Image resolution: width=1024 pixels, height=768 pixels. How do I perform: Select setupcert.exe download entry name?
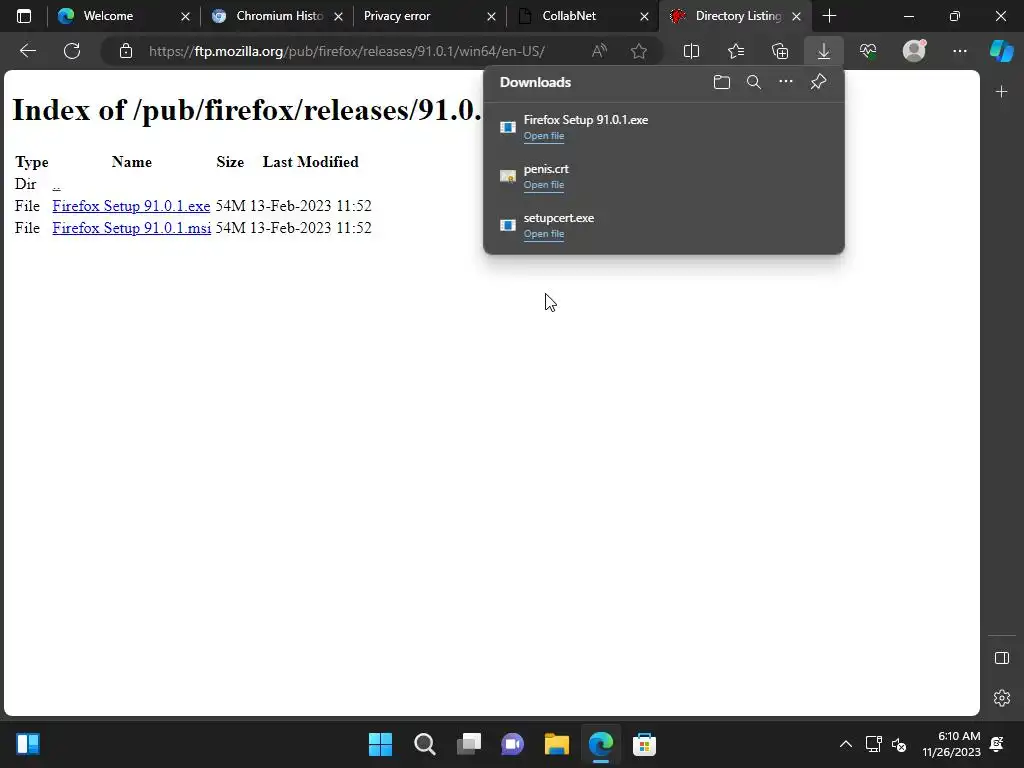point(558,218)
